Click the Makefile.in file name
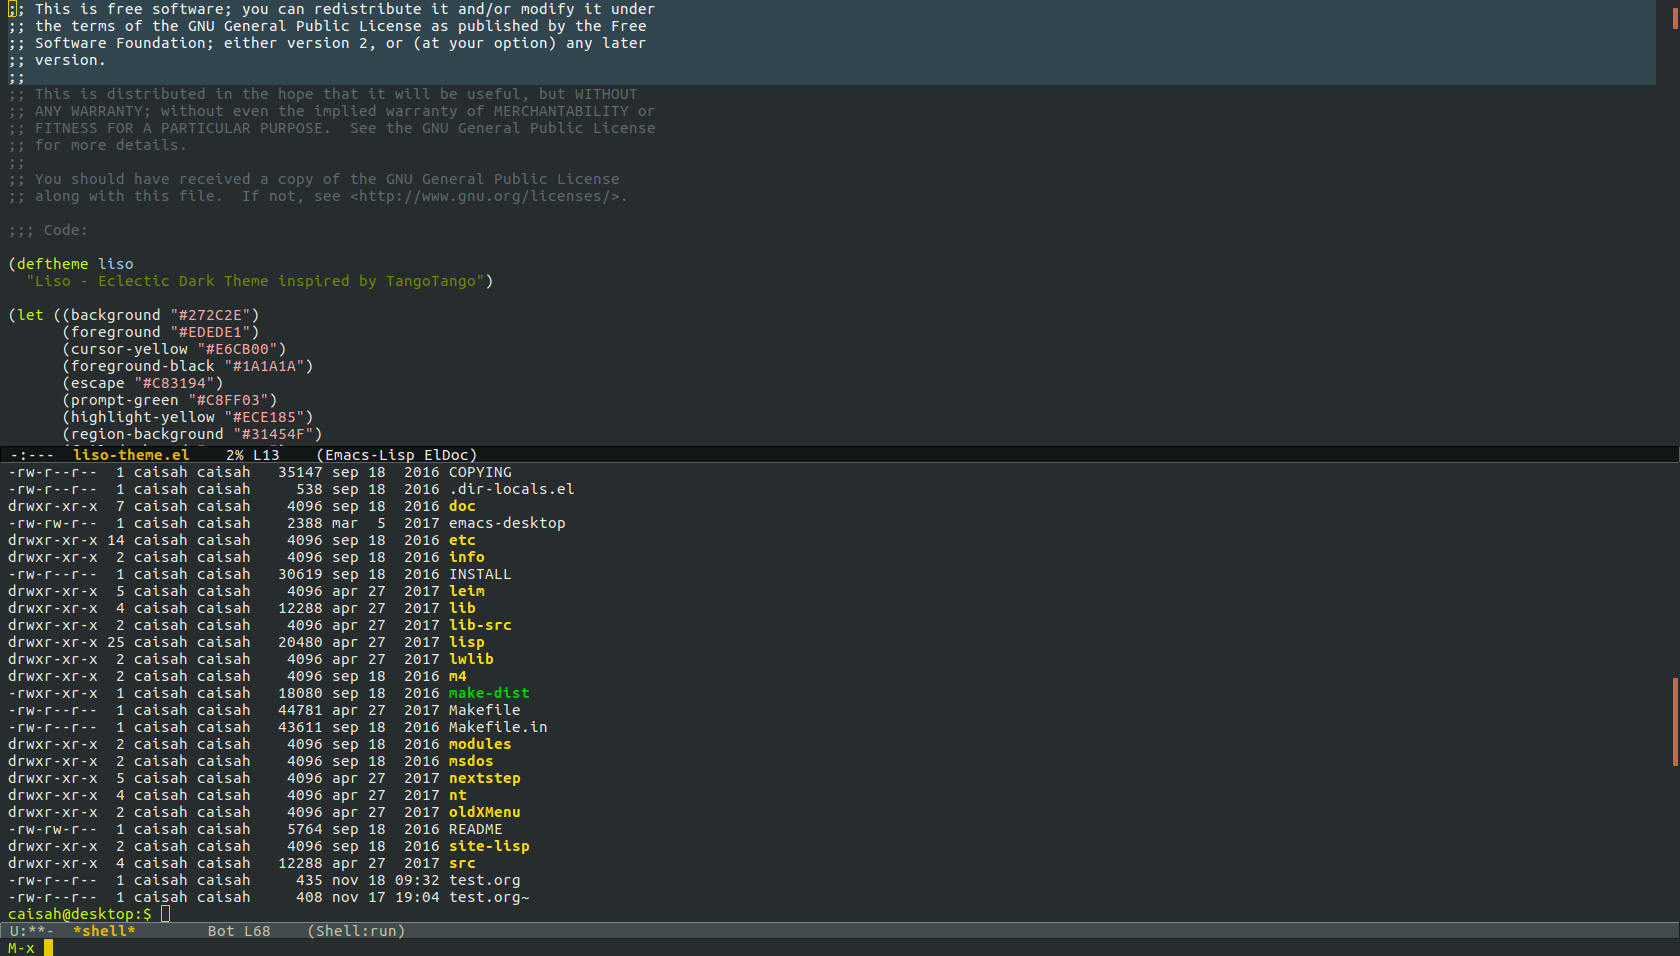Image resolution: width=1680 pixels, height=956 pixels. click(498, 727)
